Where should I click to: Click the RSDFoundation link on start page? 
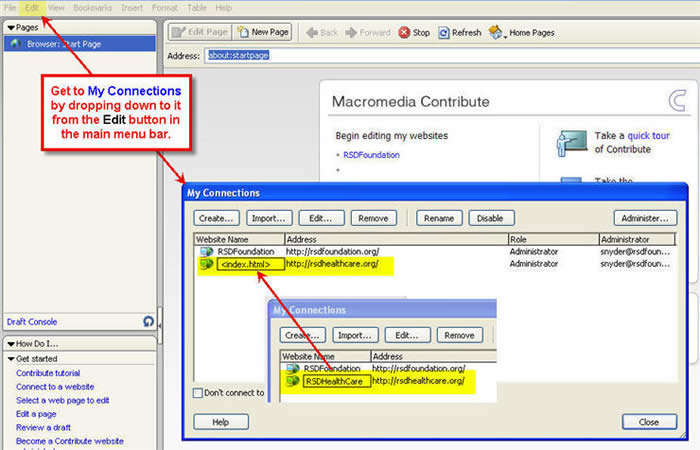tap(371, 155)
